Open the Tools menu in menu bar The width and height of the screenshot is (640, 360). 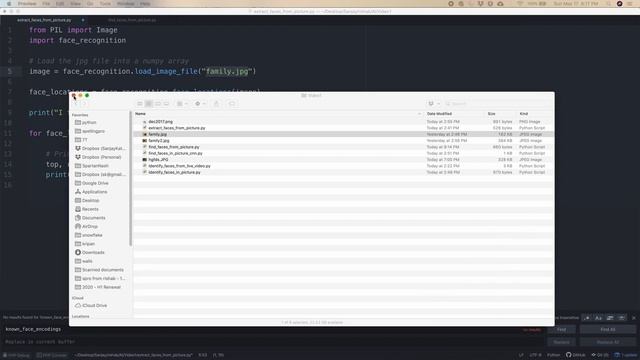pos(105,4)
